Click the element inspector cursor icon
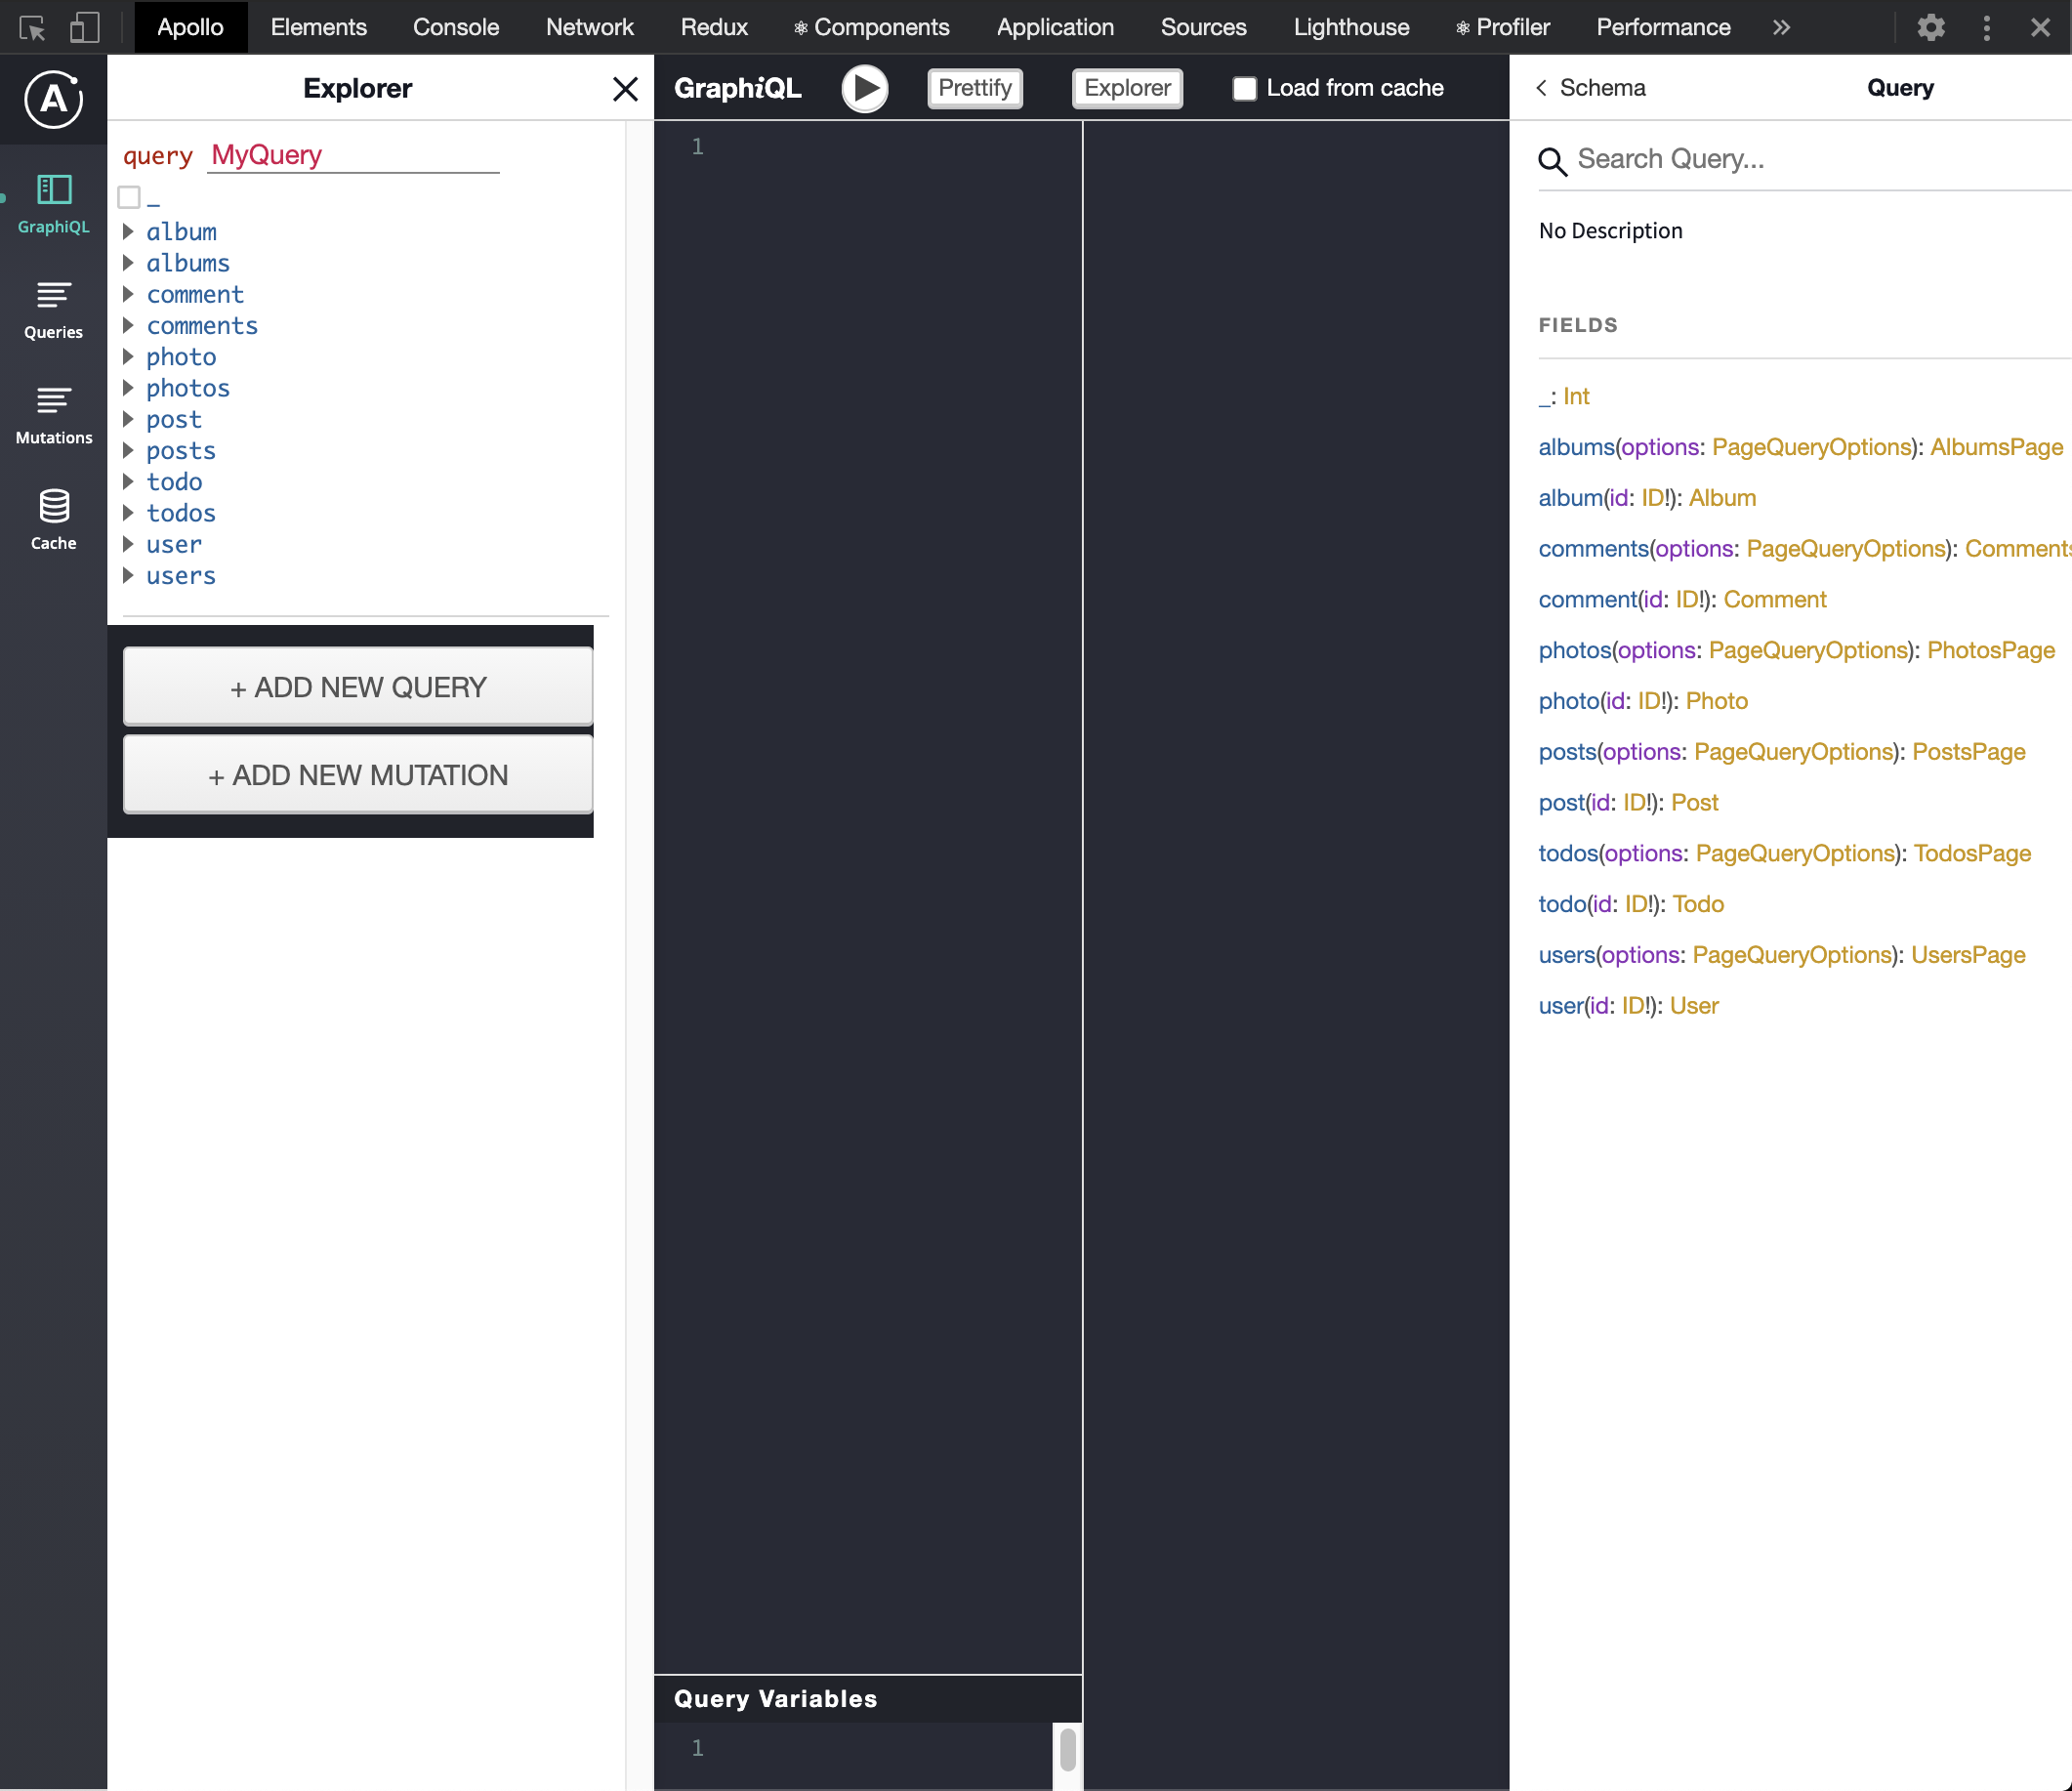 tap(32, 27)
